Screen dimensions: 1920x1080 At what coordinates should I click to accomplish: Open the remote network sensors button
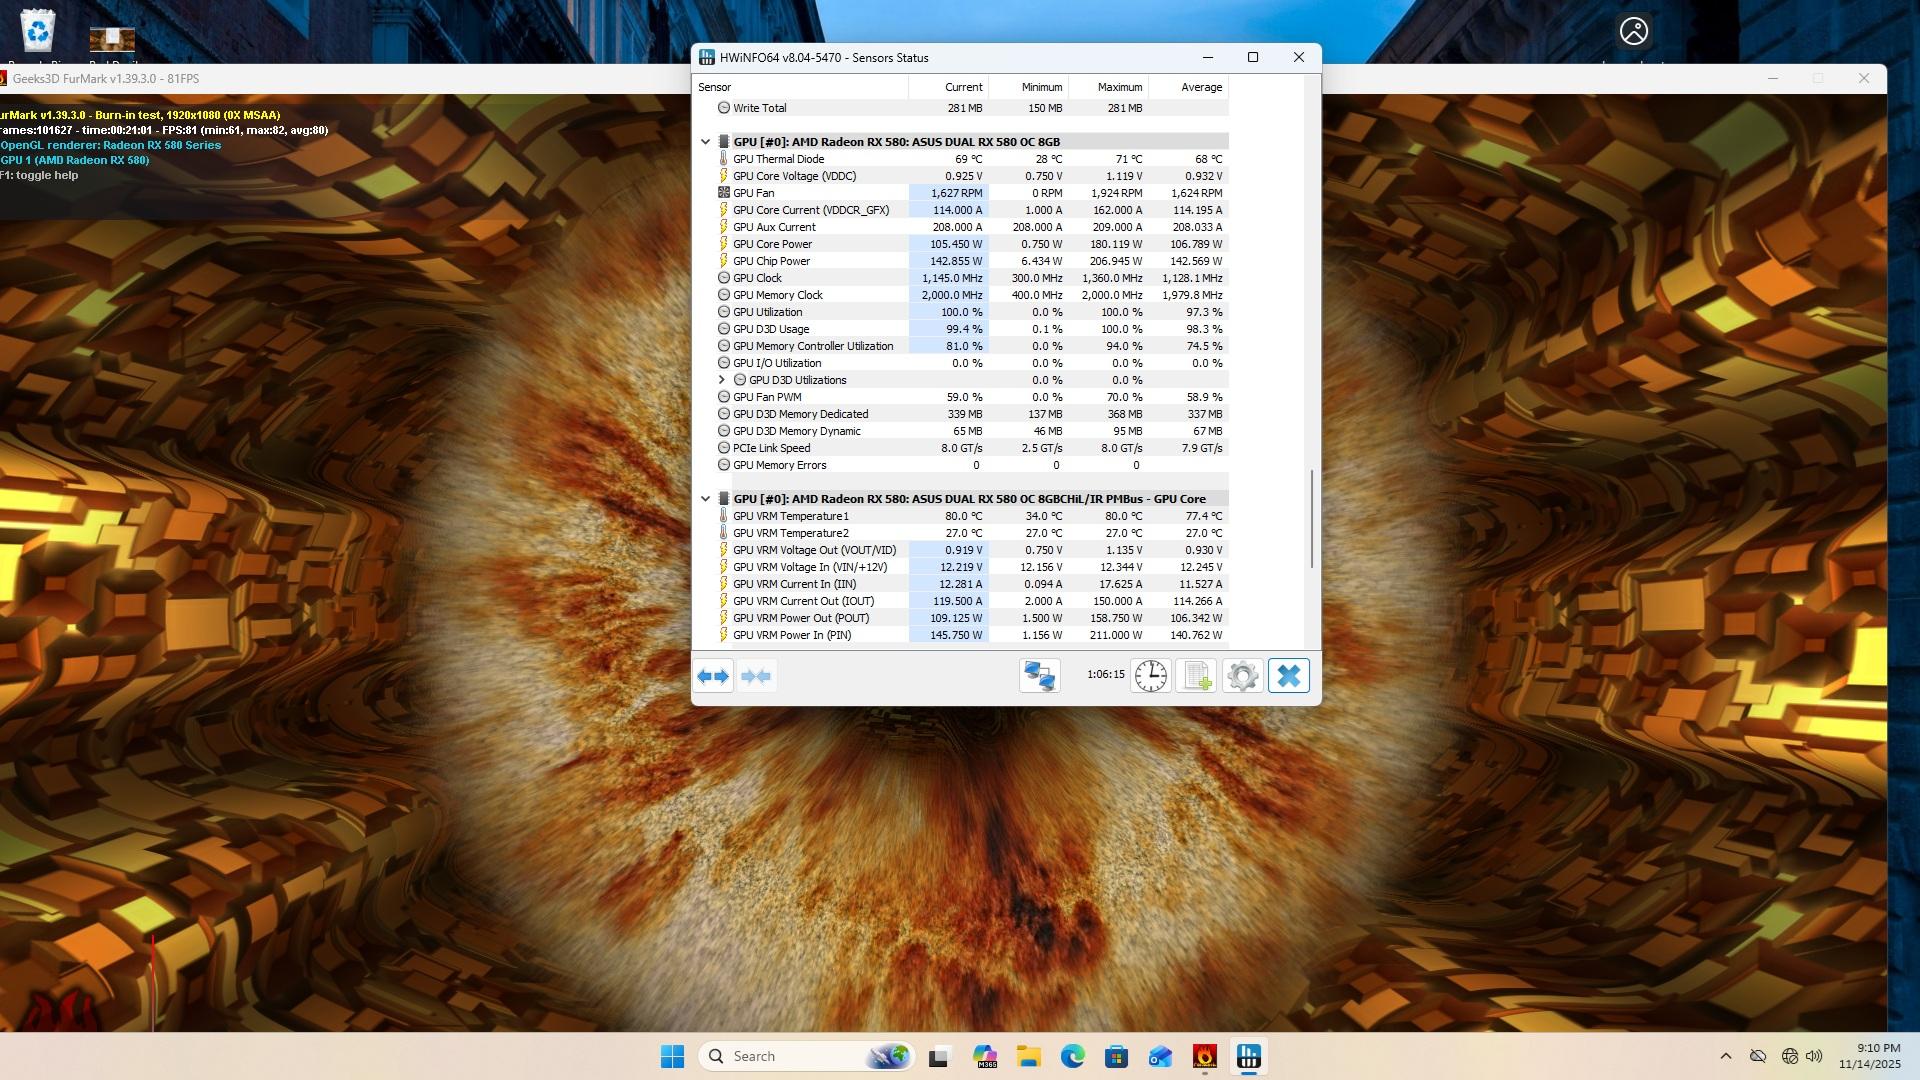click(x=1039, y=677)
